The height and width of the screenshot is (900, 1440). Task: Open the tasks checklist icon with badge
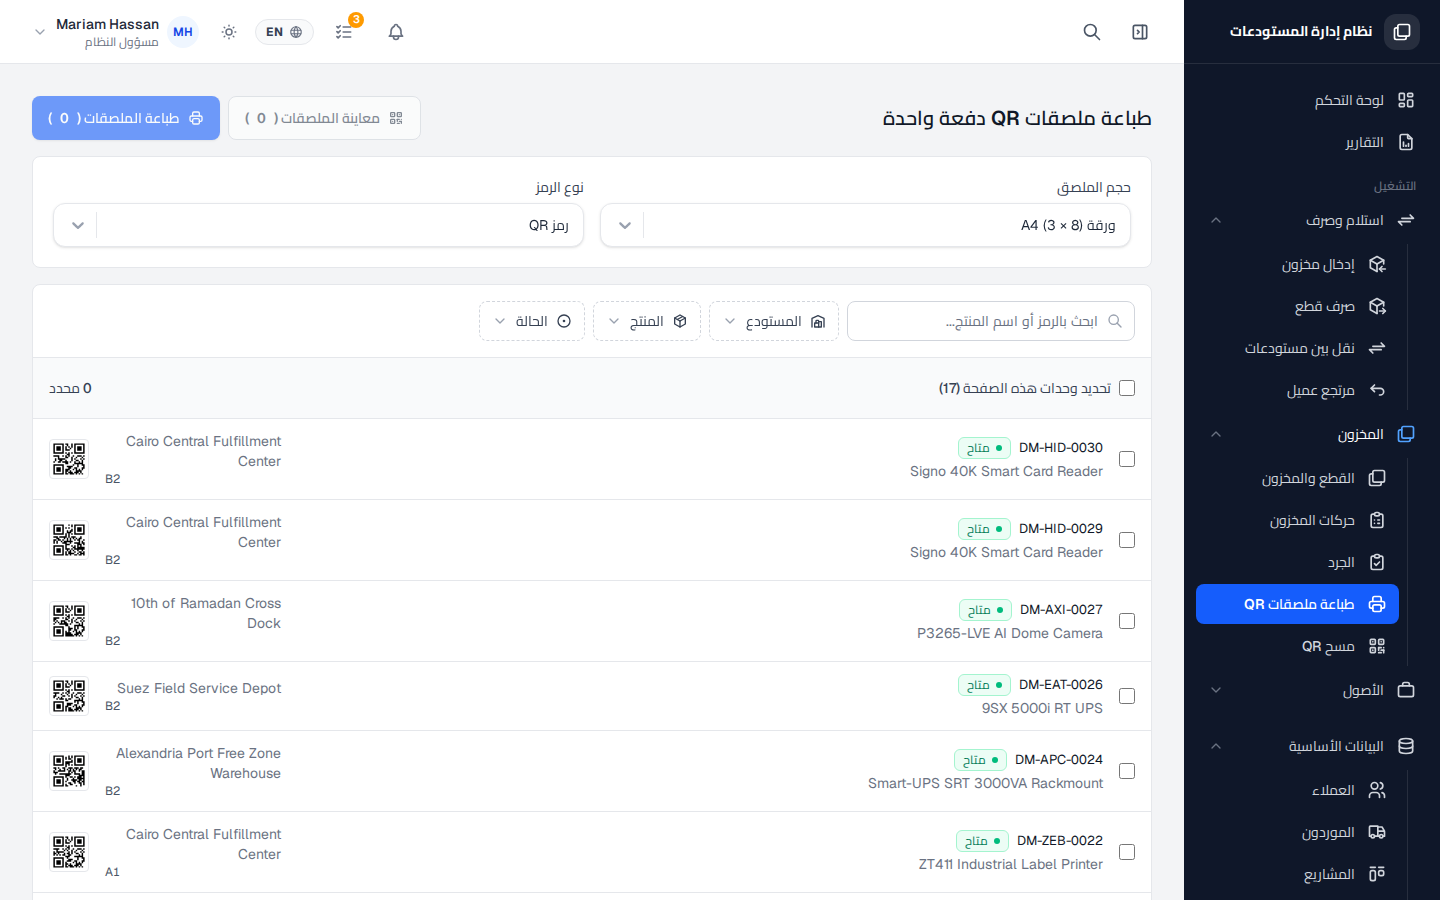(344, 32)
